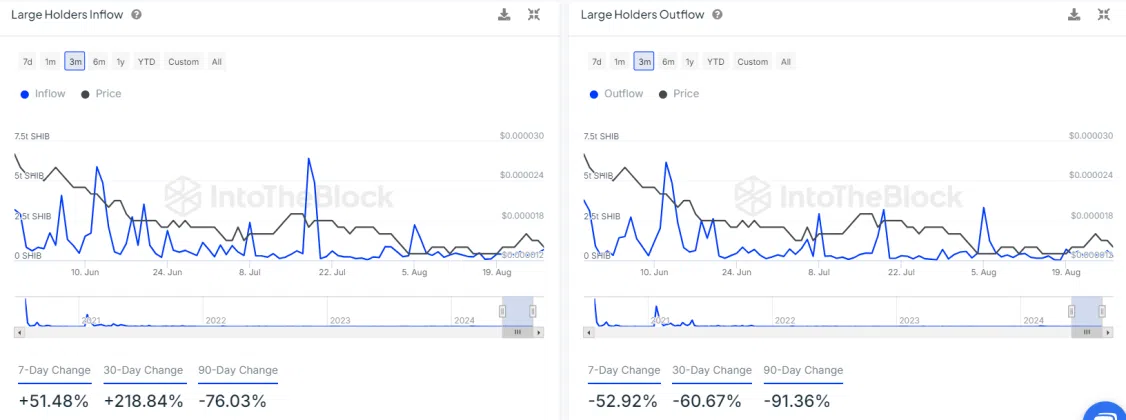This screenshot has width=1126, height=420.
Task: Open help for Large Holders Inflow
Action: (x=136, y=15)
